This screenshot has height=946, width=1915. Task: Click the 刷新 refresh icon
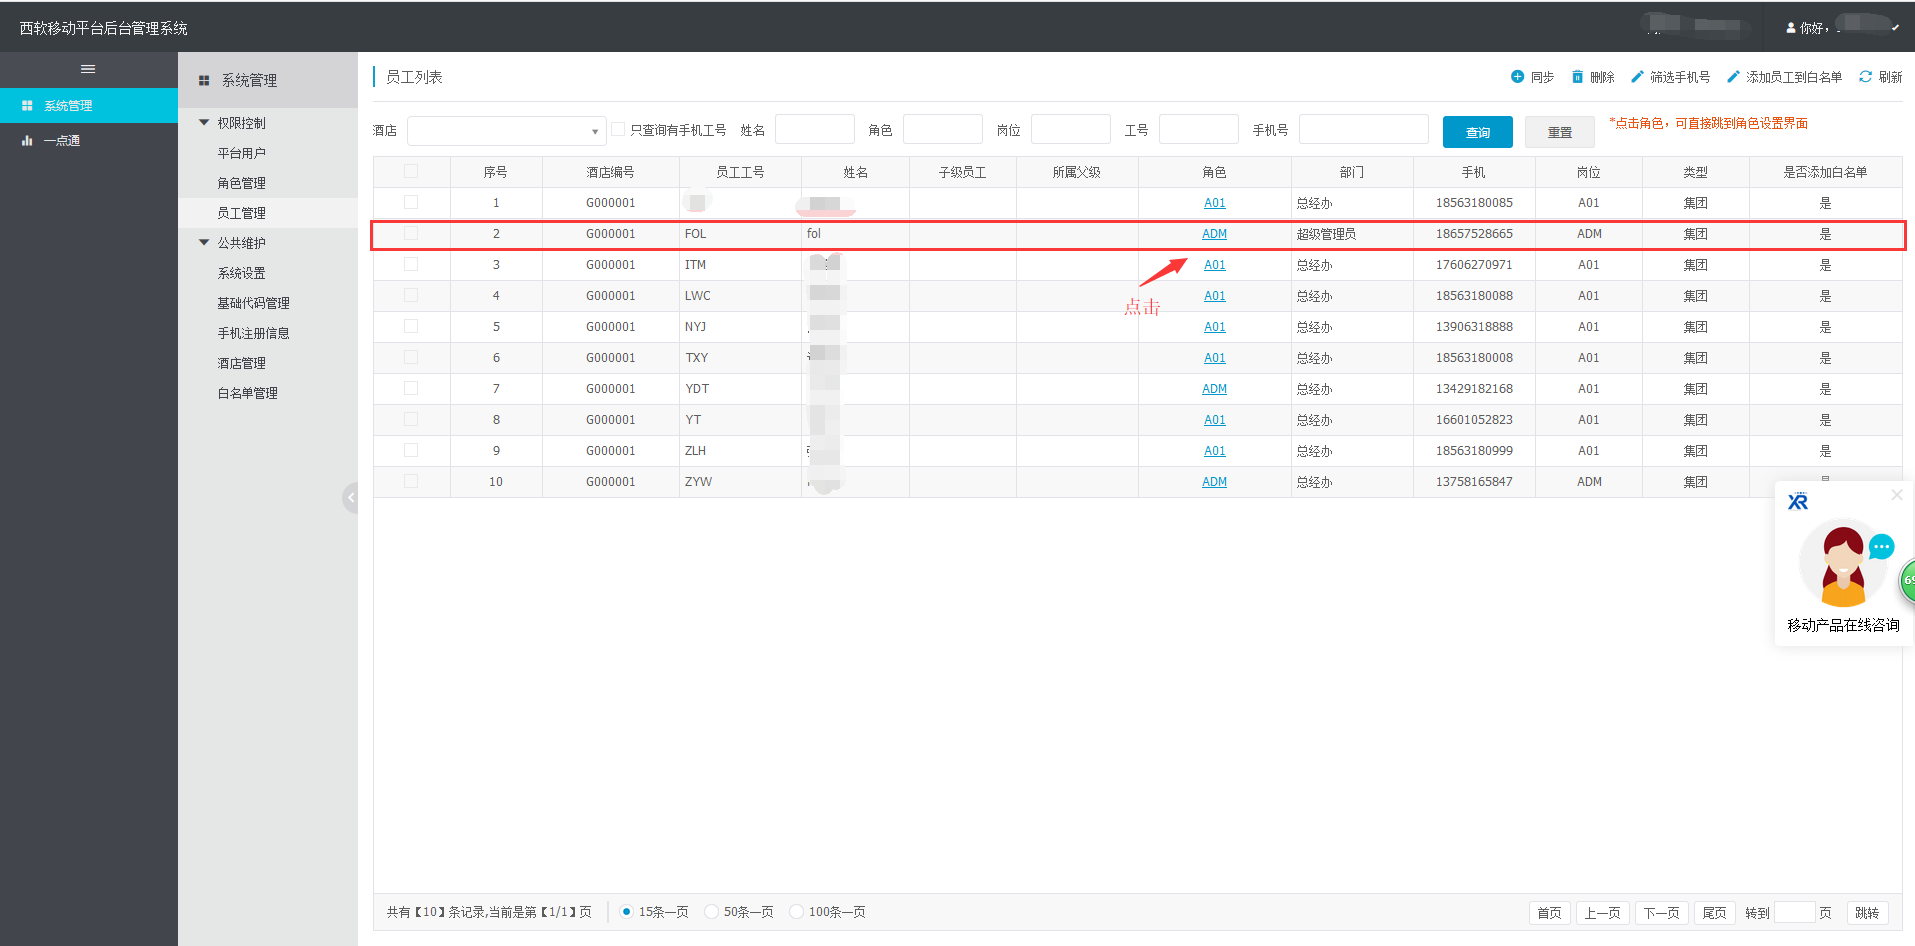1865,77
